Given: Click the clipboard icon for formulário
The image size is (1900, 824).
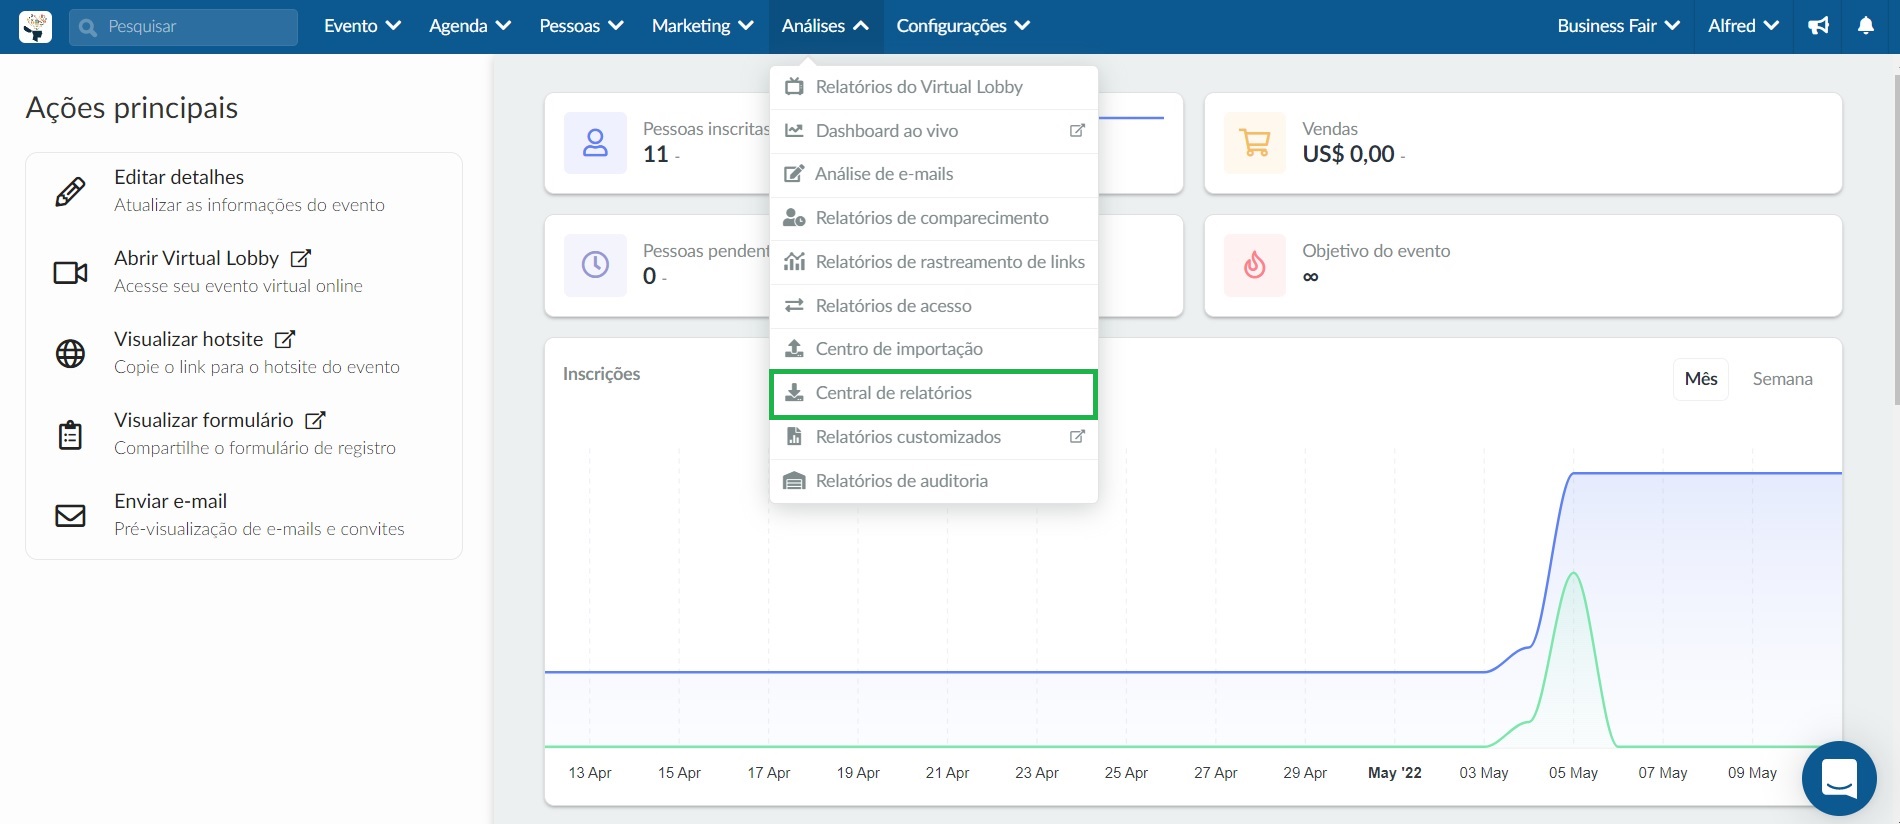Looking at the screenshot, I should [70, 435].
